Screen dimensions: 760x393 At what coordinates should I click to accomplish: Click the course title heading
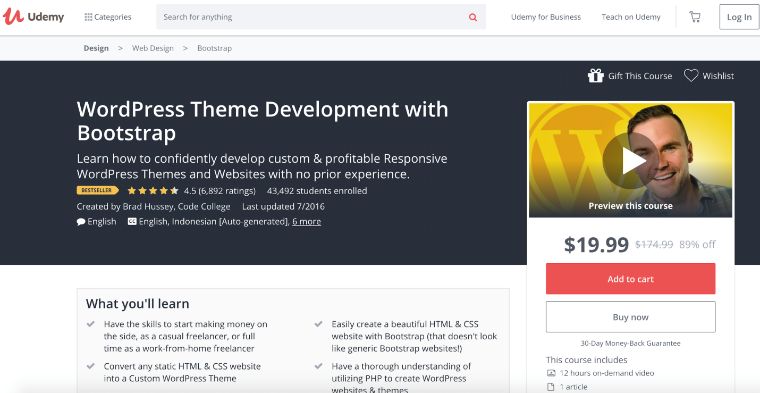point(262,121)
